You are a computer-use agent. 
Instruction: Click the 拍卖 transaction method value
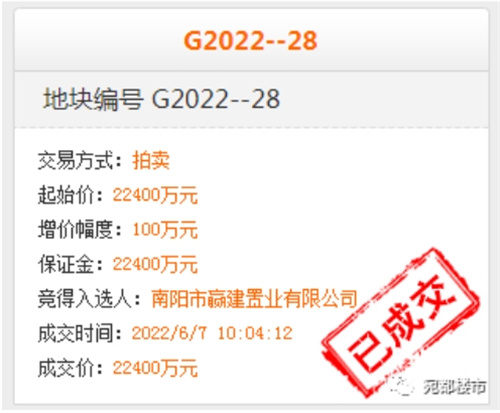(x=151, y=160)
